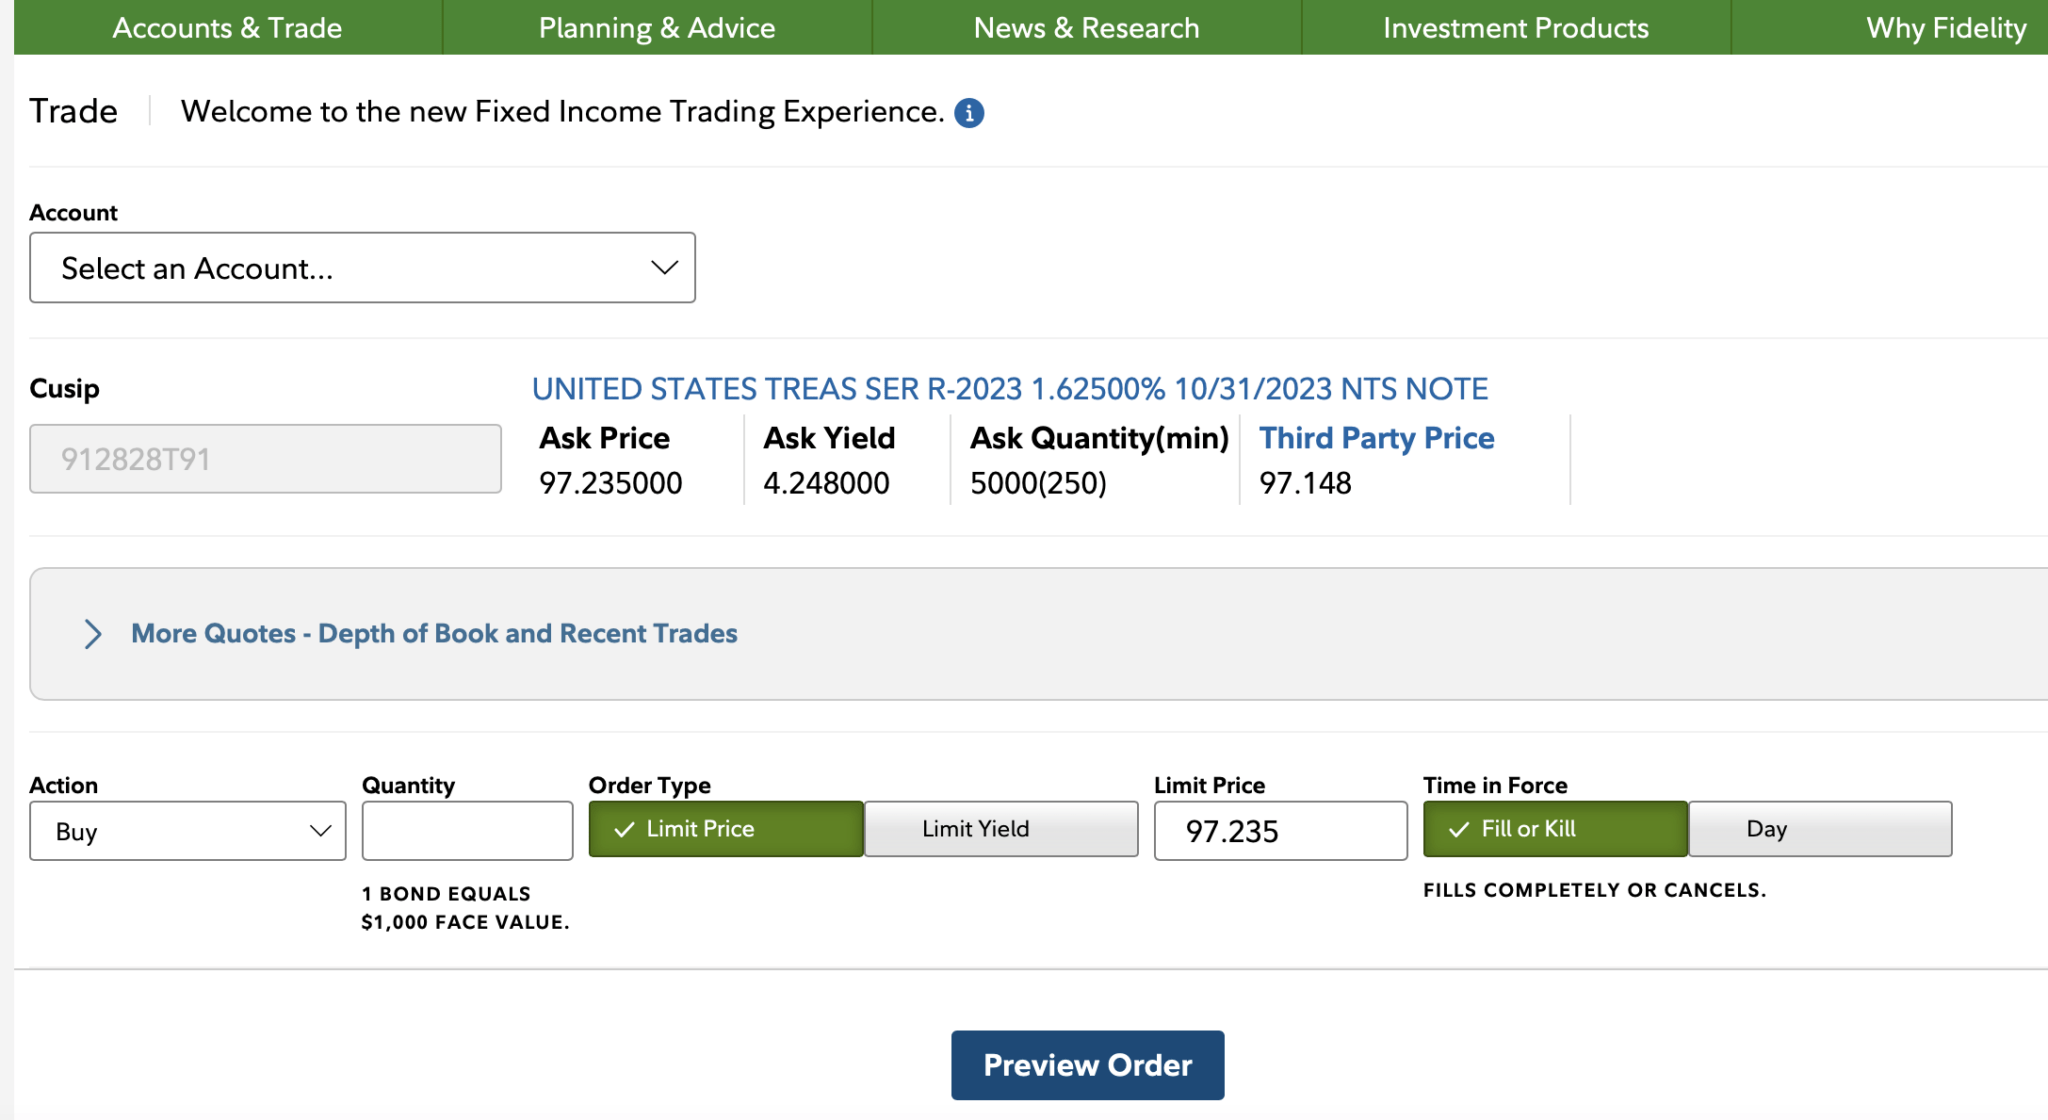The height and width of the screenshot is (1120, 2048).
Task: Select the Limit Price order type
Action: [725, 829]
